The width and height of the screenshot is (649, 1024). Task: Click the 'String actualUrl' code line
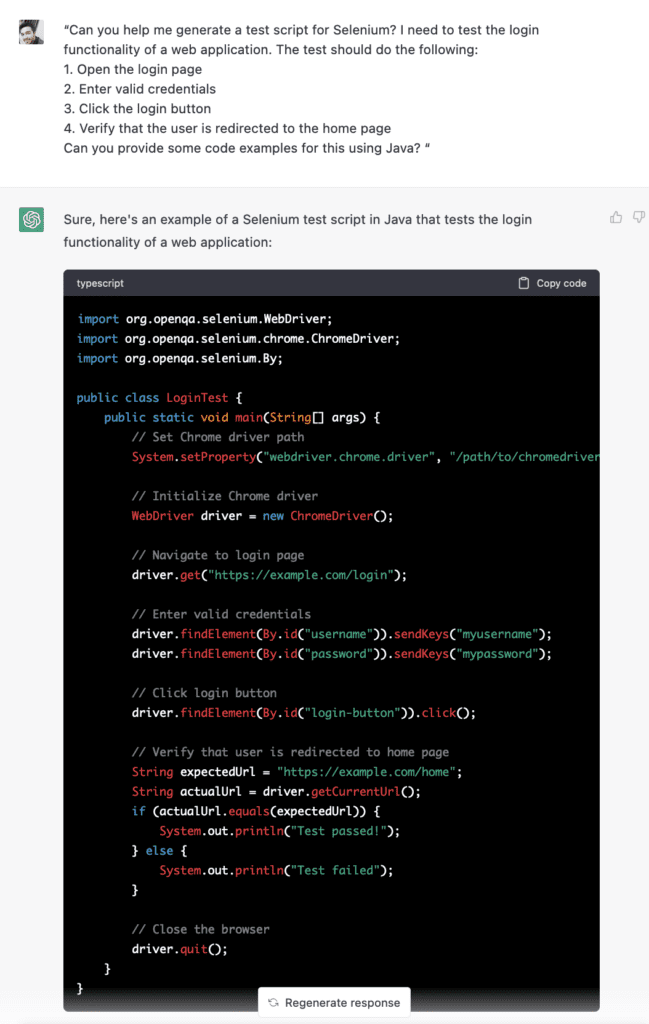(276, 791)
